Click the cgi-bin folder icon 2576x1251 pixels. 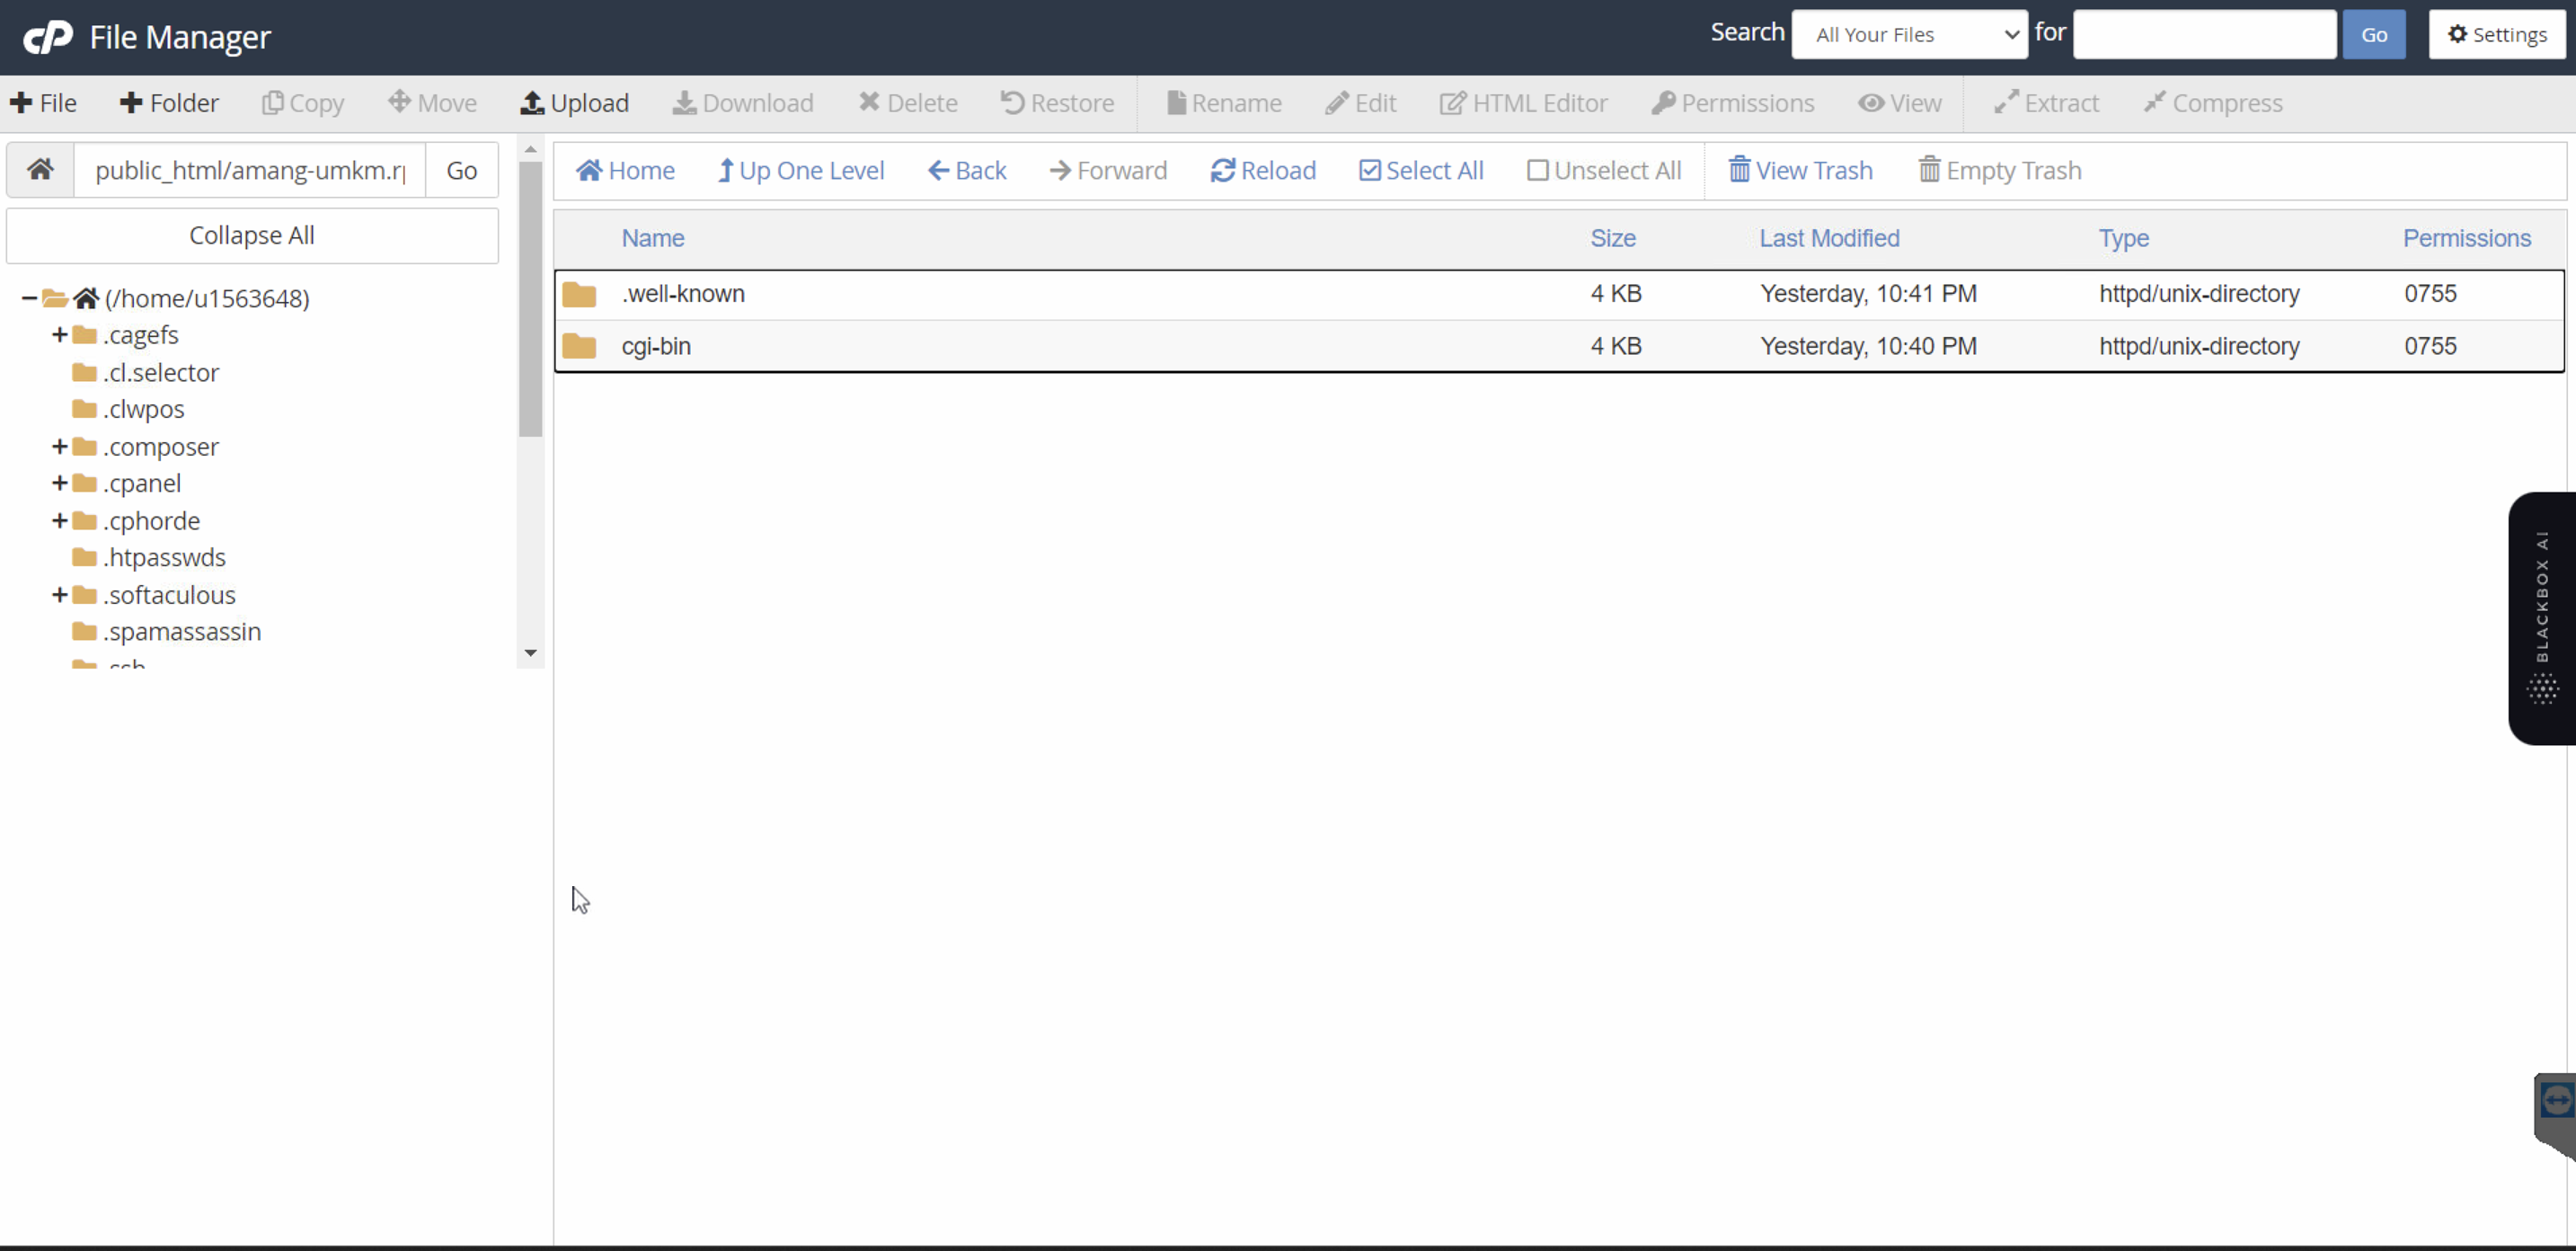579,346
